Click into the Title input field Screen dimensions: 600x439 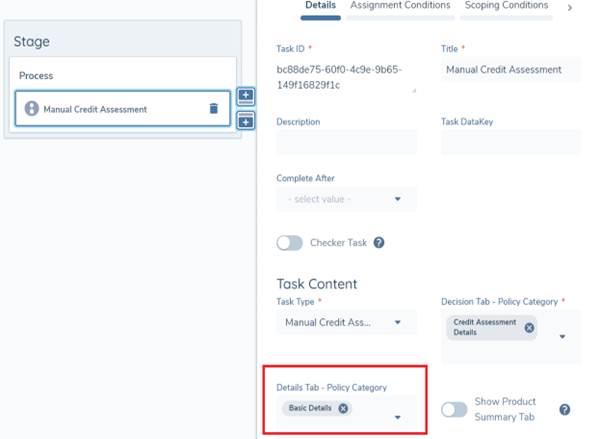pos(510,70)
